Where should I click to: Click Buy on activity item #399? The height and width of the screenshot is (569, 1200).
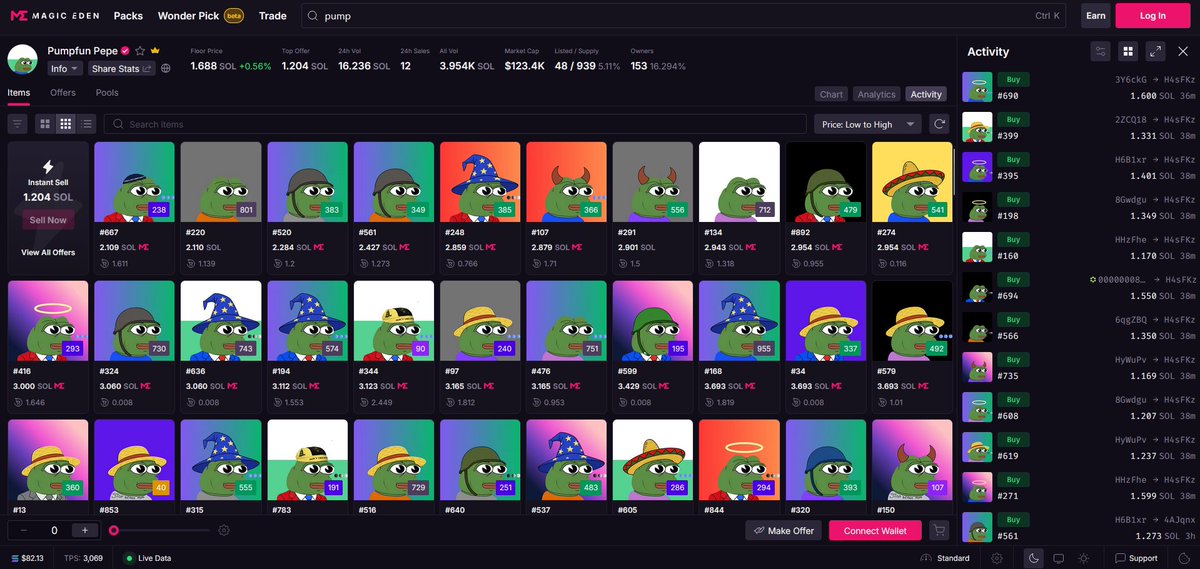click(1013, 119)
